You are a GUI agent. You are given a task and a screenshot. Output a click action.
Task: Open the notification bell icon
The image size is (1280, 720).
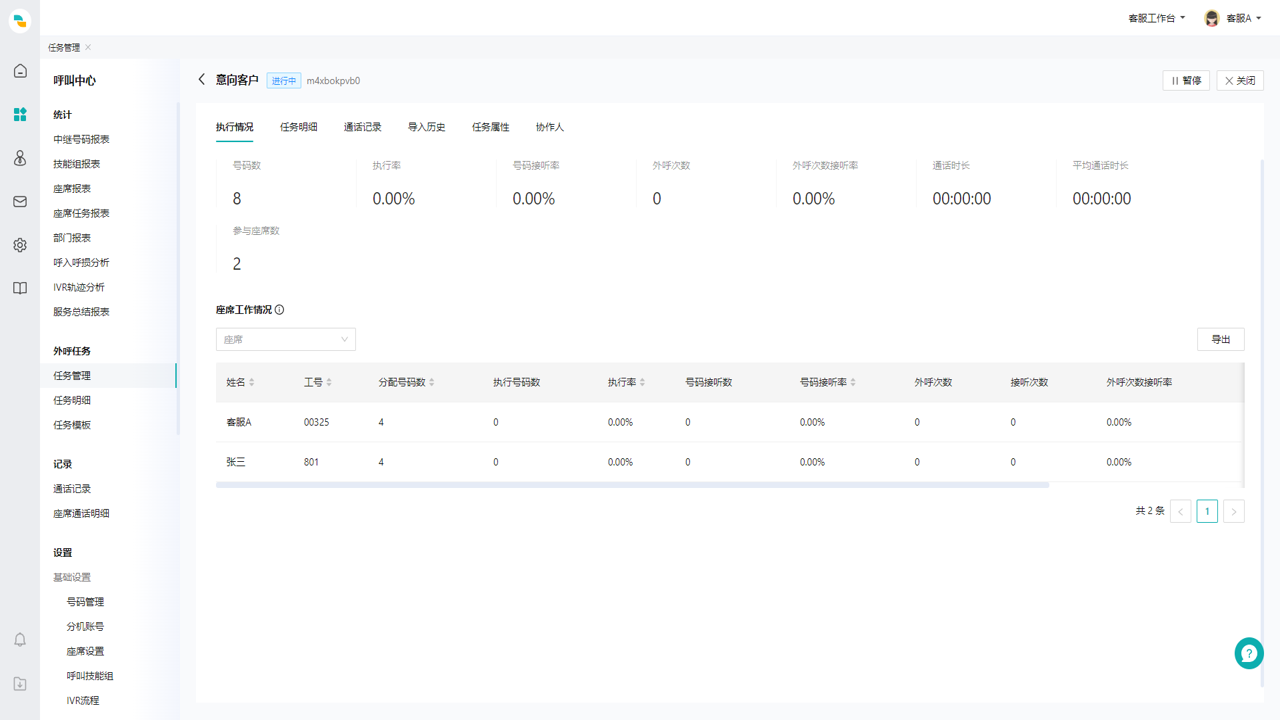point(20,640)
